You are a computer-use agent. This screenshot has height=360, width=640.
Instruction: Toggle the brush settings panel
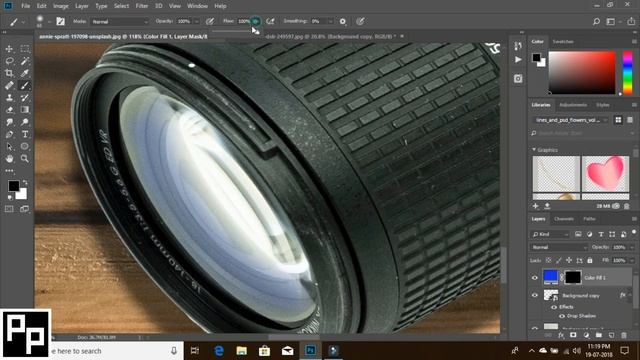pos(60,21)
